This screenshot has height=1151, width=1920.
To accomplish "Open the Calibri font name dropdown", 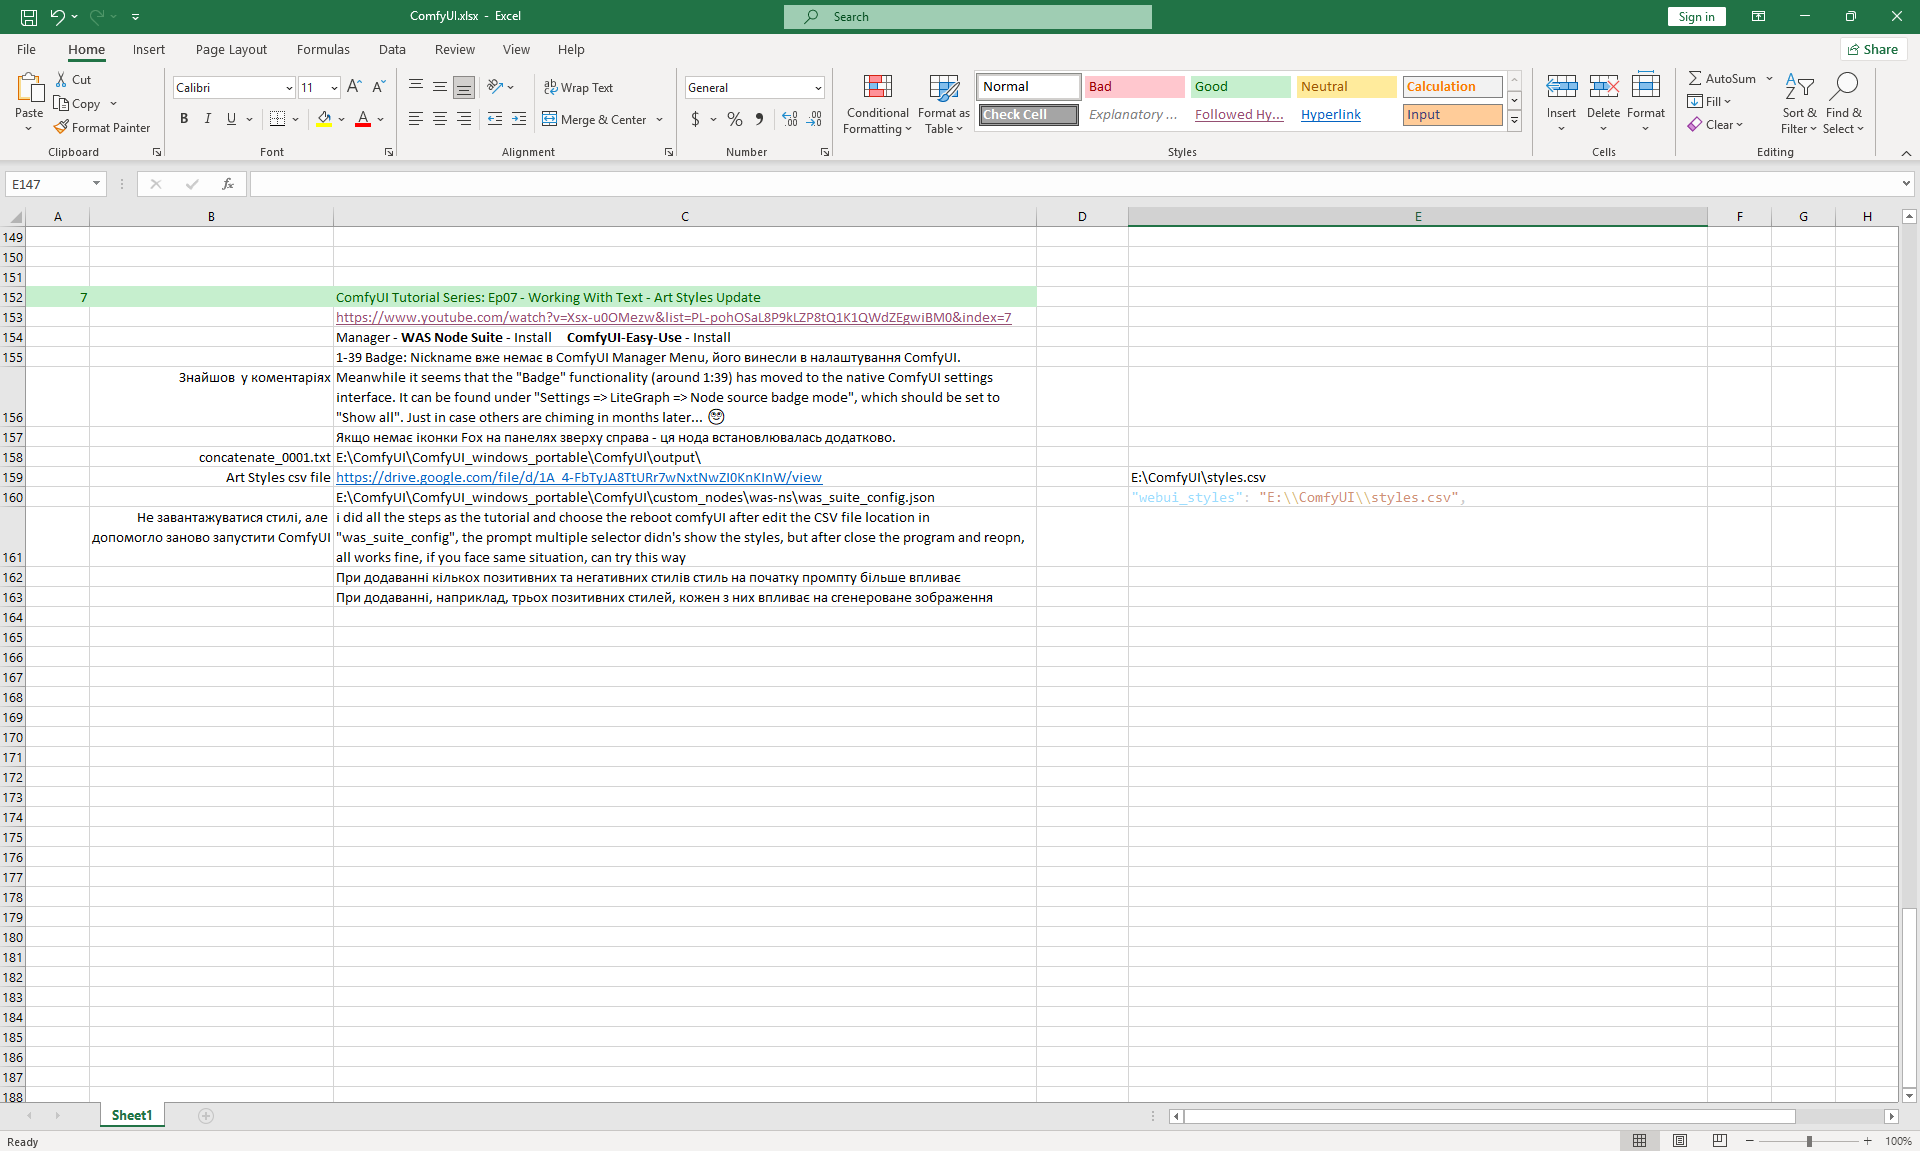I will coord(289,88).
